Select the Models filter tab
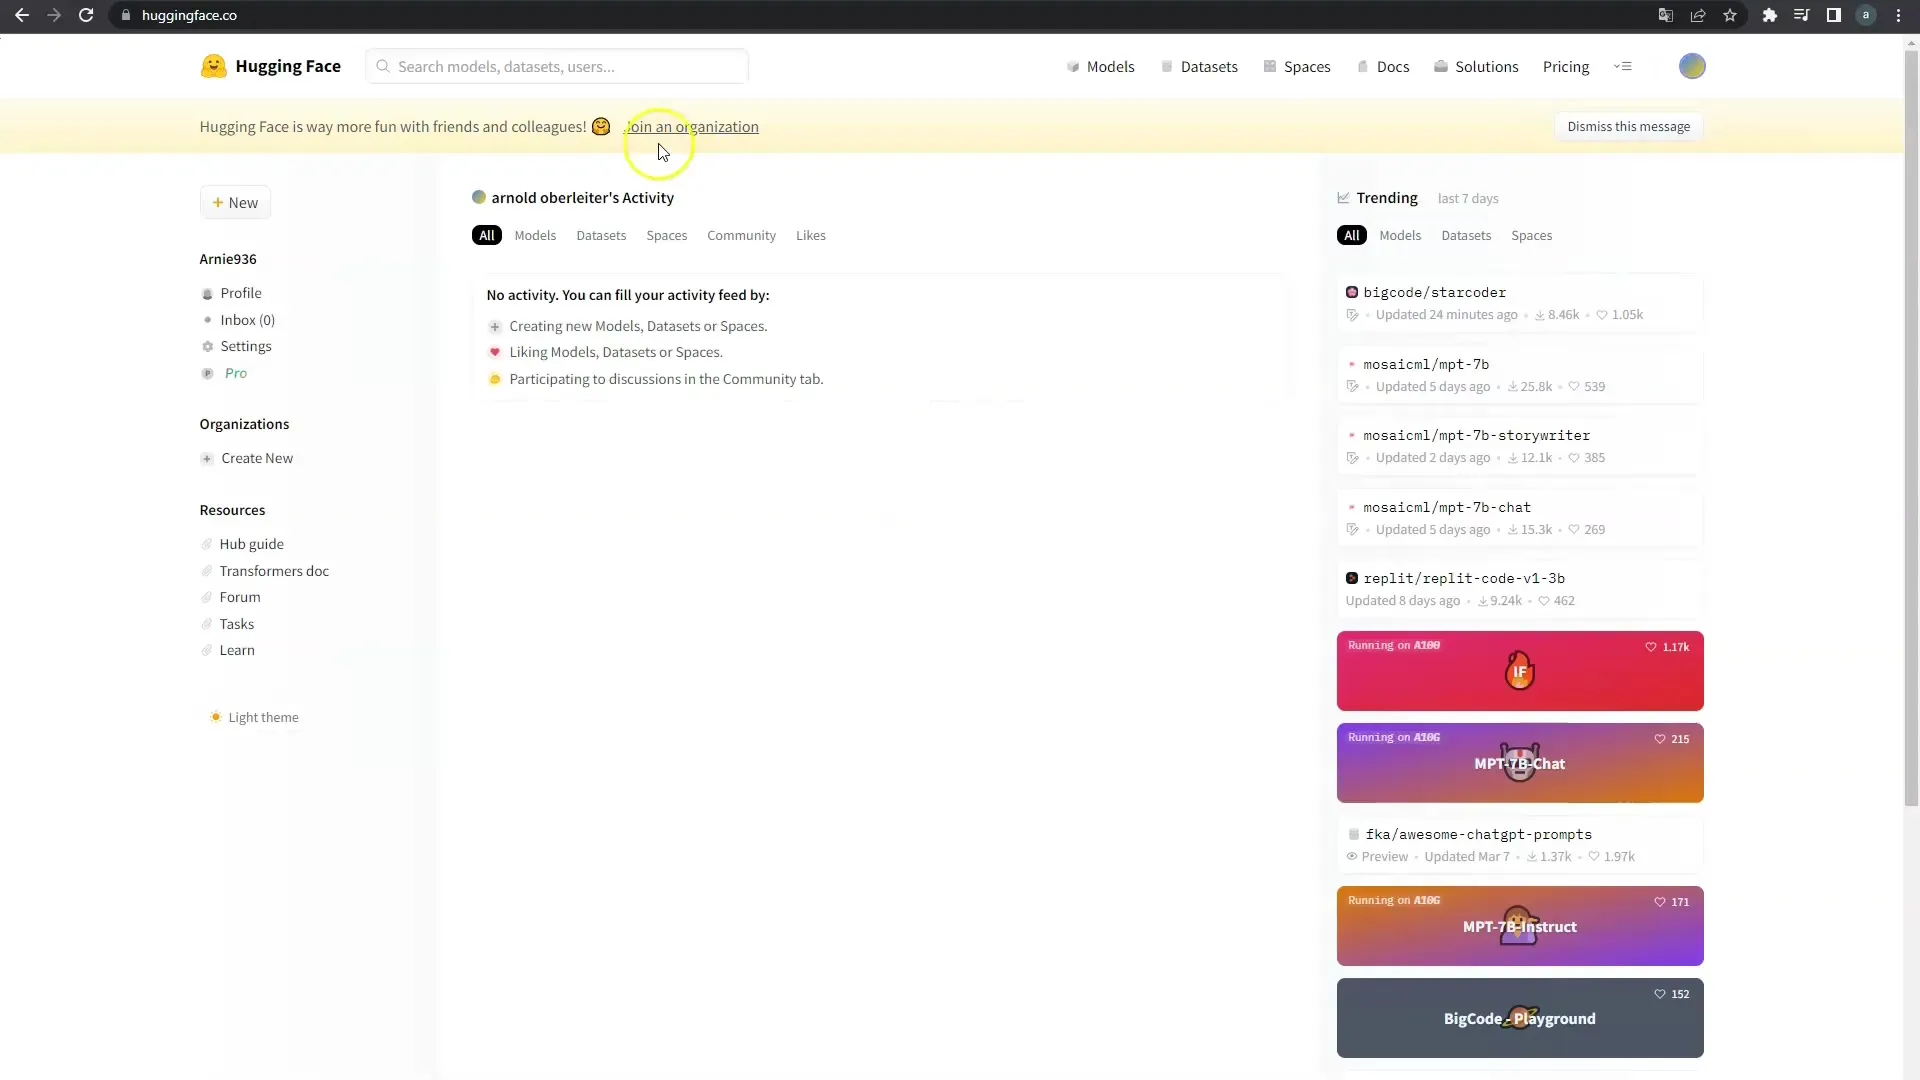 coord(535,235)
